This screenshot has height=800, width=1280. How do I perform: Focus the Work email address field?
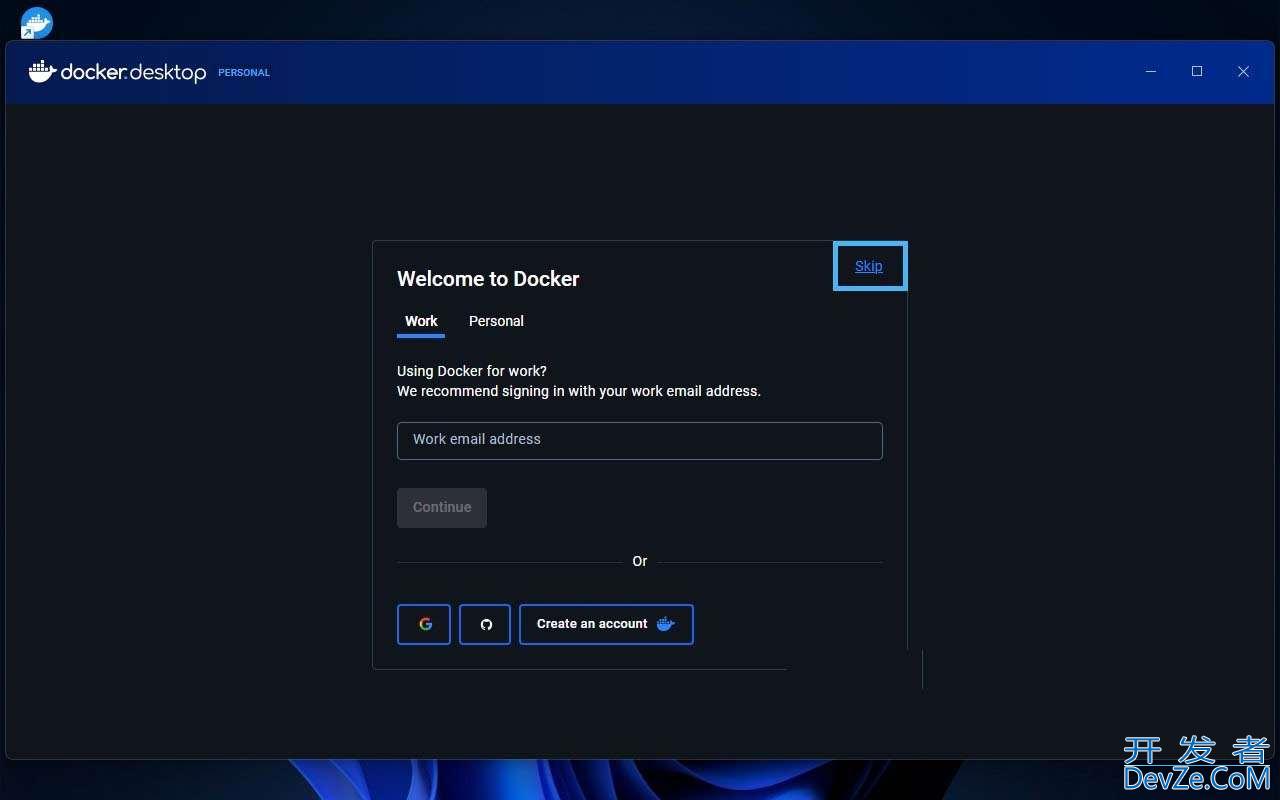click(640, 441)
